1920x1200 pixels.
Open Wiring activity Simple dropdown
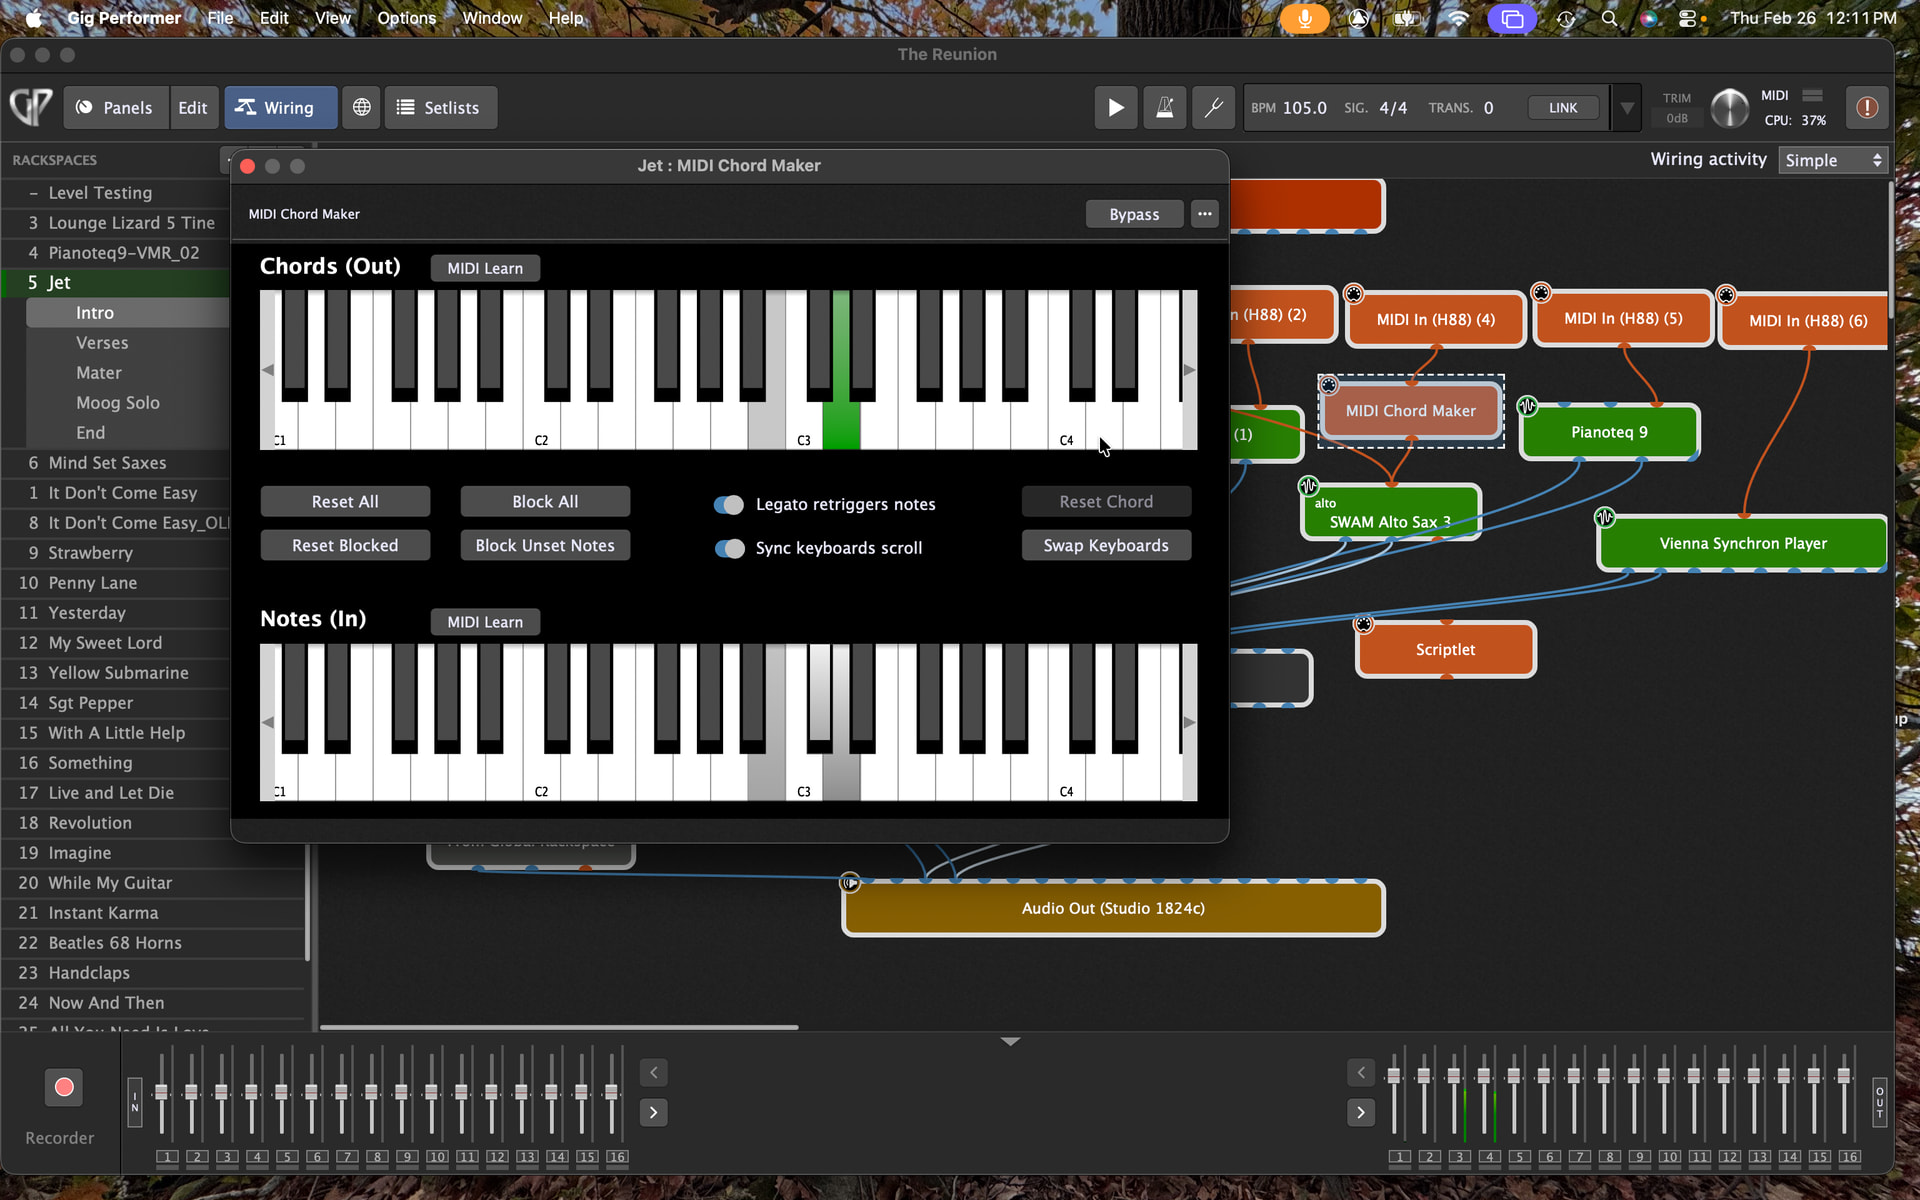pyautogui.click(x=1833, y=160)
